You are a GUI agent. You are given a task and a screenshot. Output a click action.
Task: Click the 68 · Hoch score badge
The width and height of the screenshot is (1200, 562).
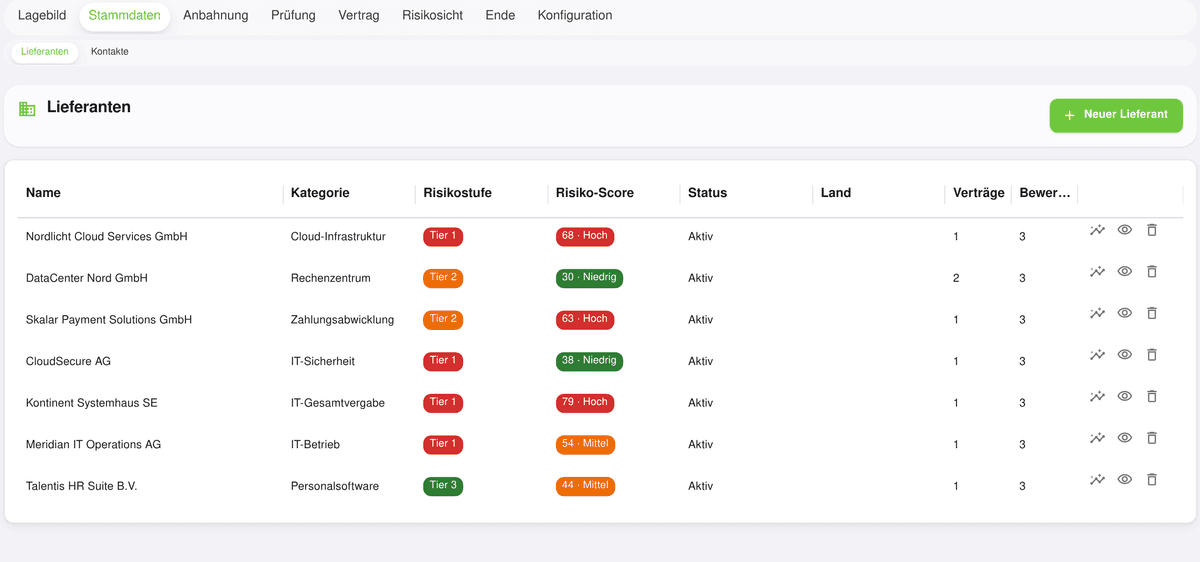pyautogui.click(x=585, y=236)
